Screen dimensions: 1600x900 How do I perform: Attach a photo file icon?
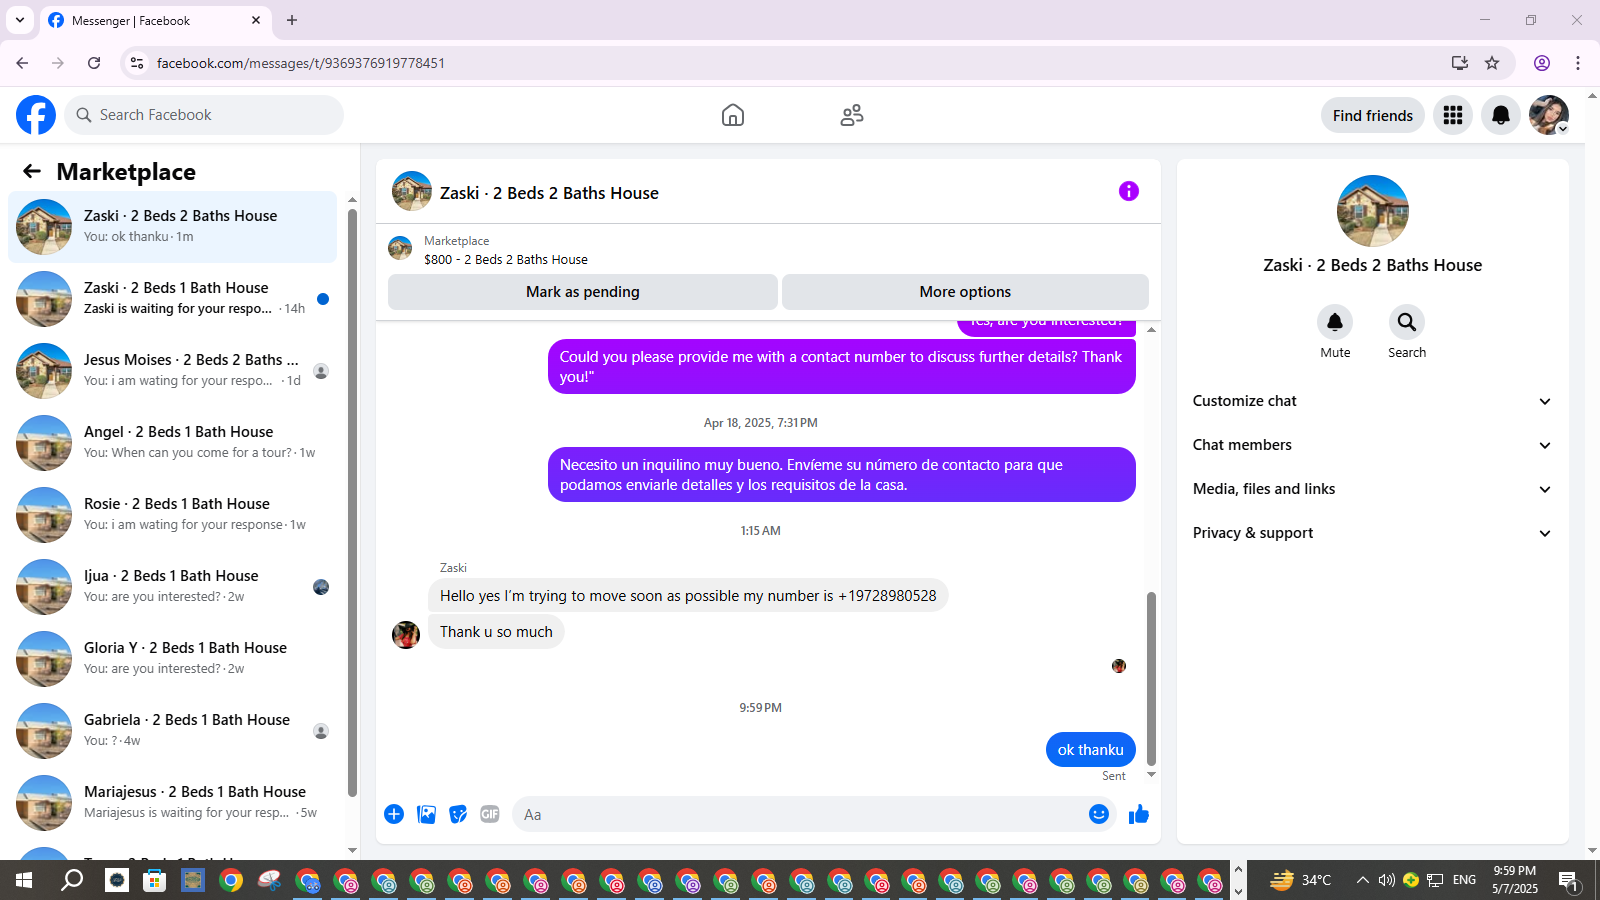(x=426, y=814)
